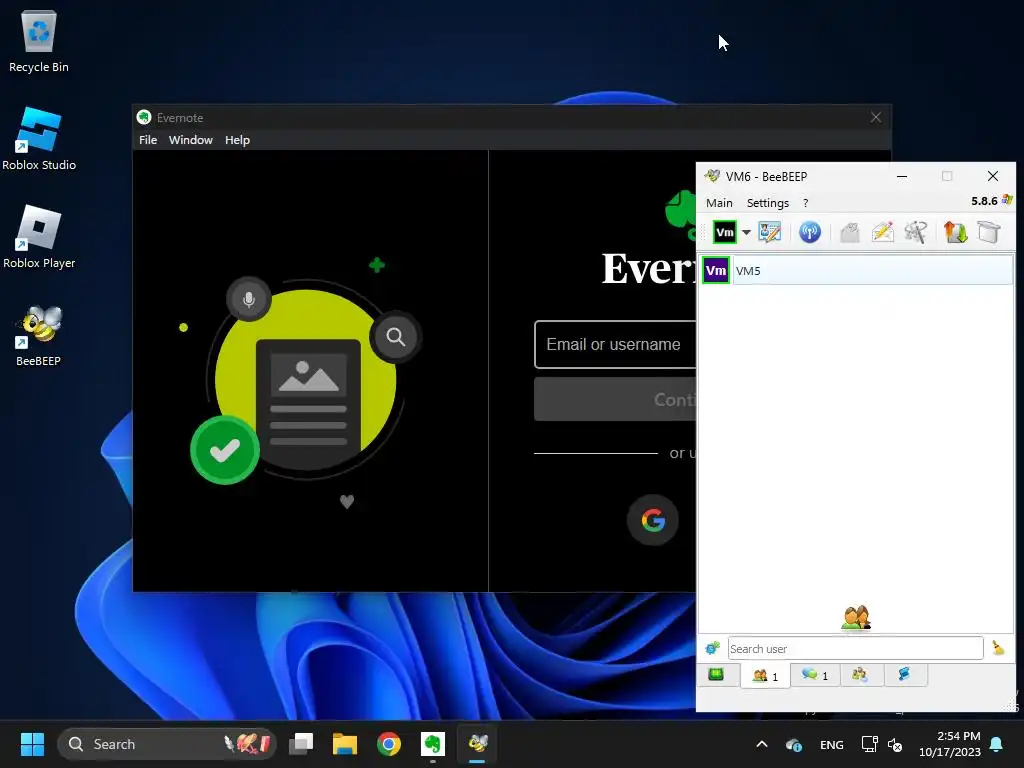Viewport: 1024px width, 768px height.
Task: Click the ENG language indicator
Action: [x=831, y=744]
